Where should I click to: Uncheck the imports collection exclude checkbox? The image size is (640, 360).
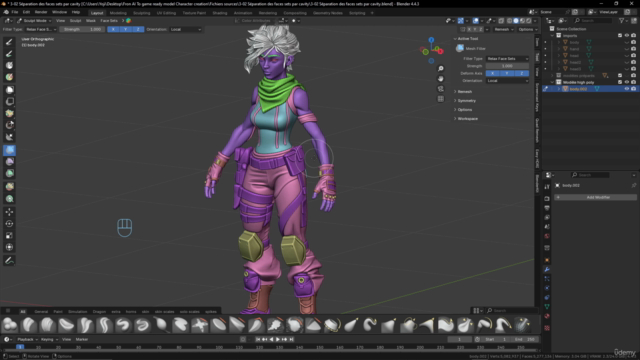point(620,36)
